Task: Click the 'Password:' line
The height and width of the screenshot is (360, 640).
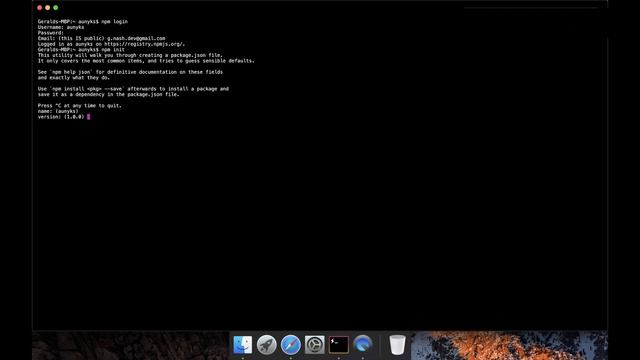Action: pyautogui.click(x=51, y=33)
